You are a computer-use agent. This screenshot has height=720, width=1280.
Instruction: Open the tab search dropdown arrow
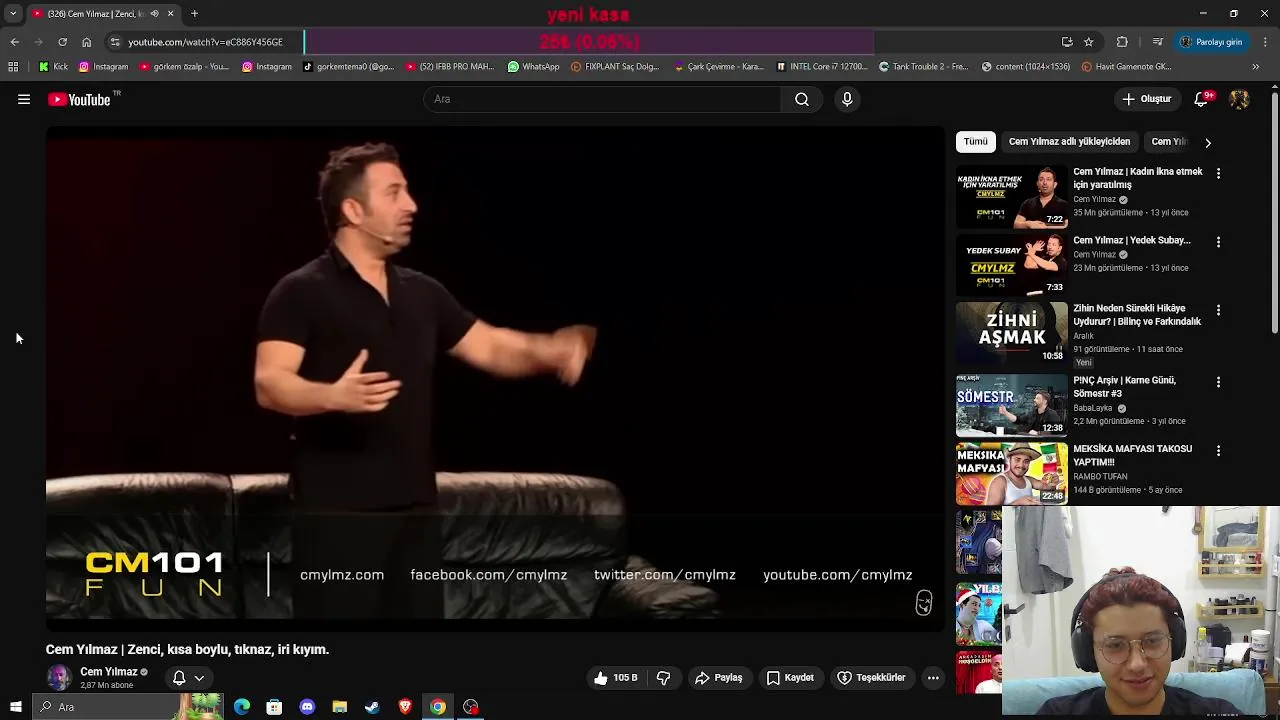click(13, 14)
